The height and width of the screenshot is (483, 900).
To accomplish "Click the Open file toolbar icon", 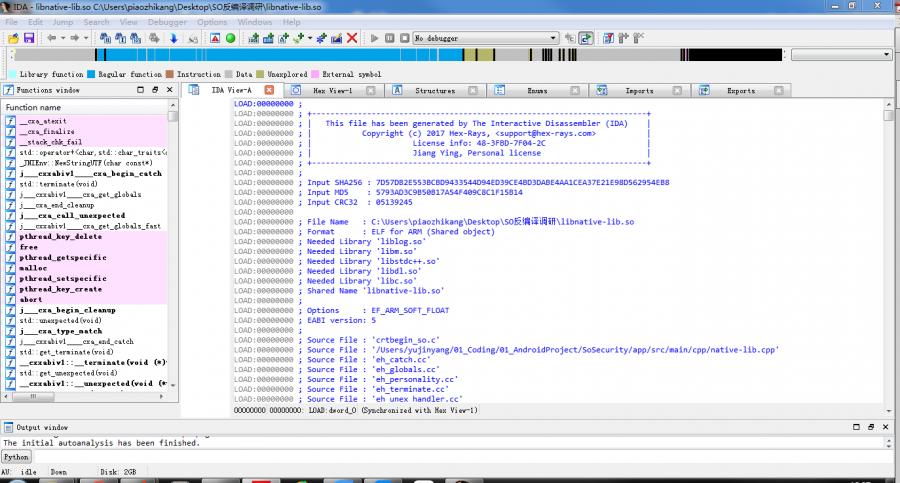I will click(13, 38).
